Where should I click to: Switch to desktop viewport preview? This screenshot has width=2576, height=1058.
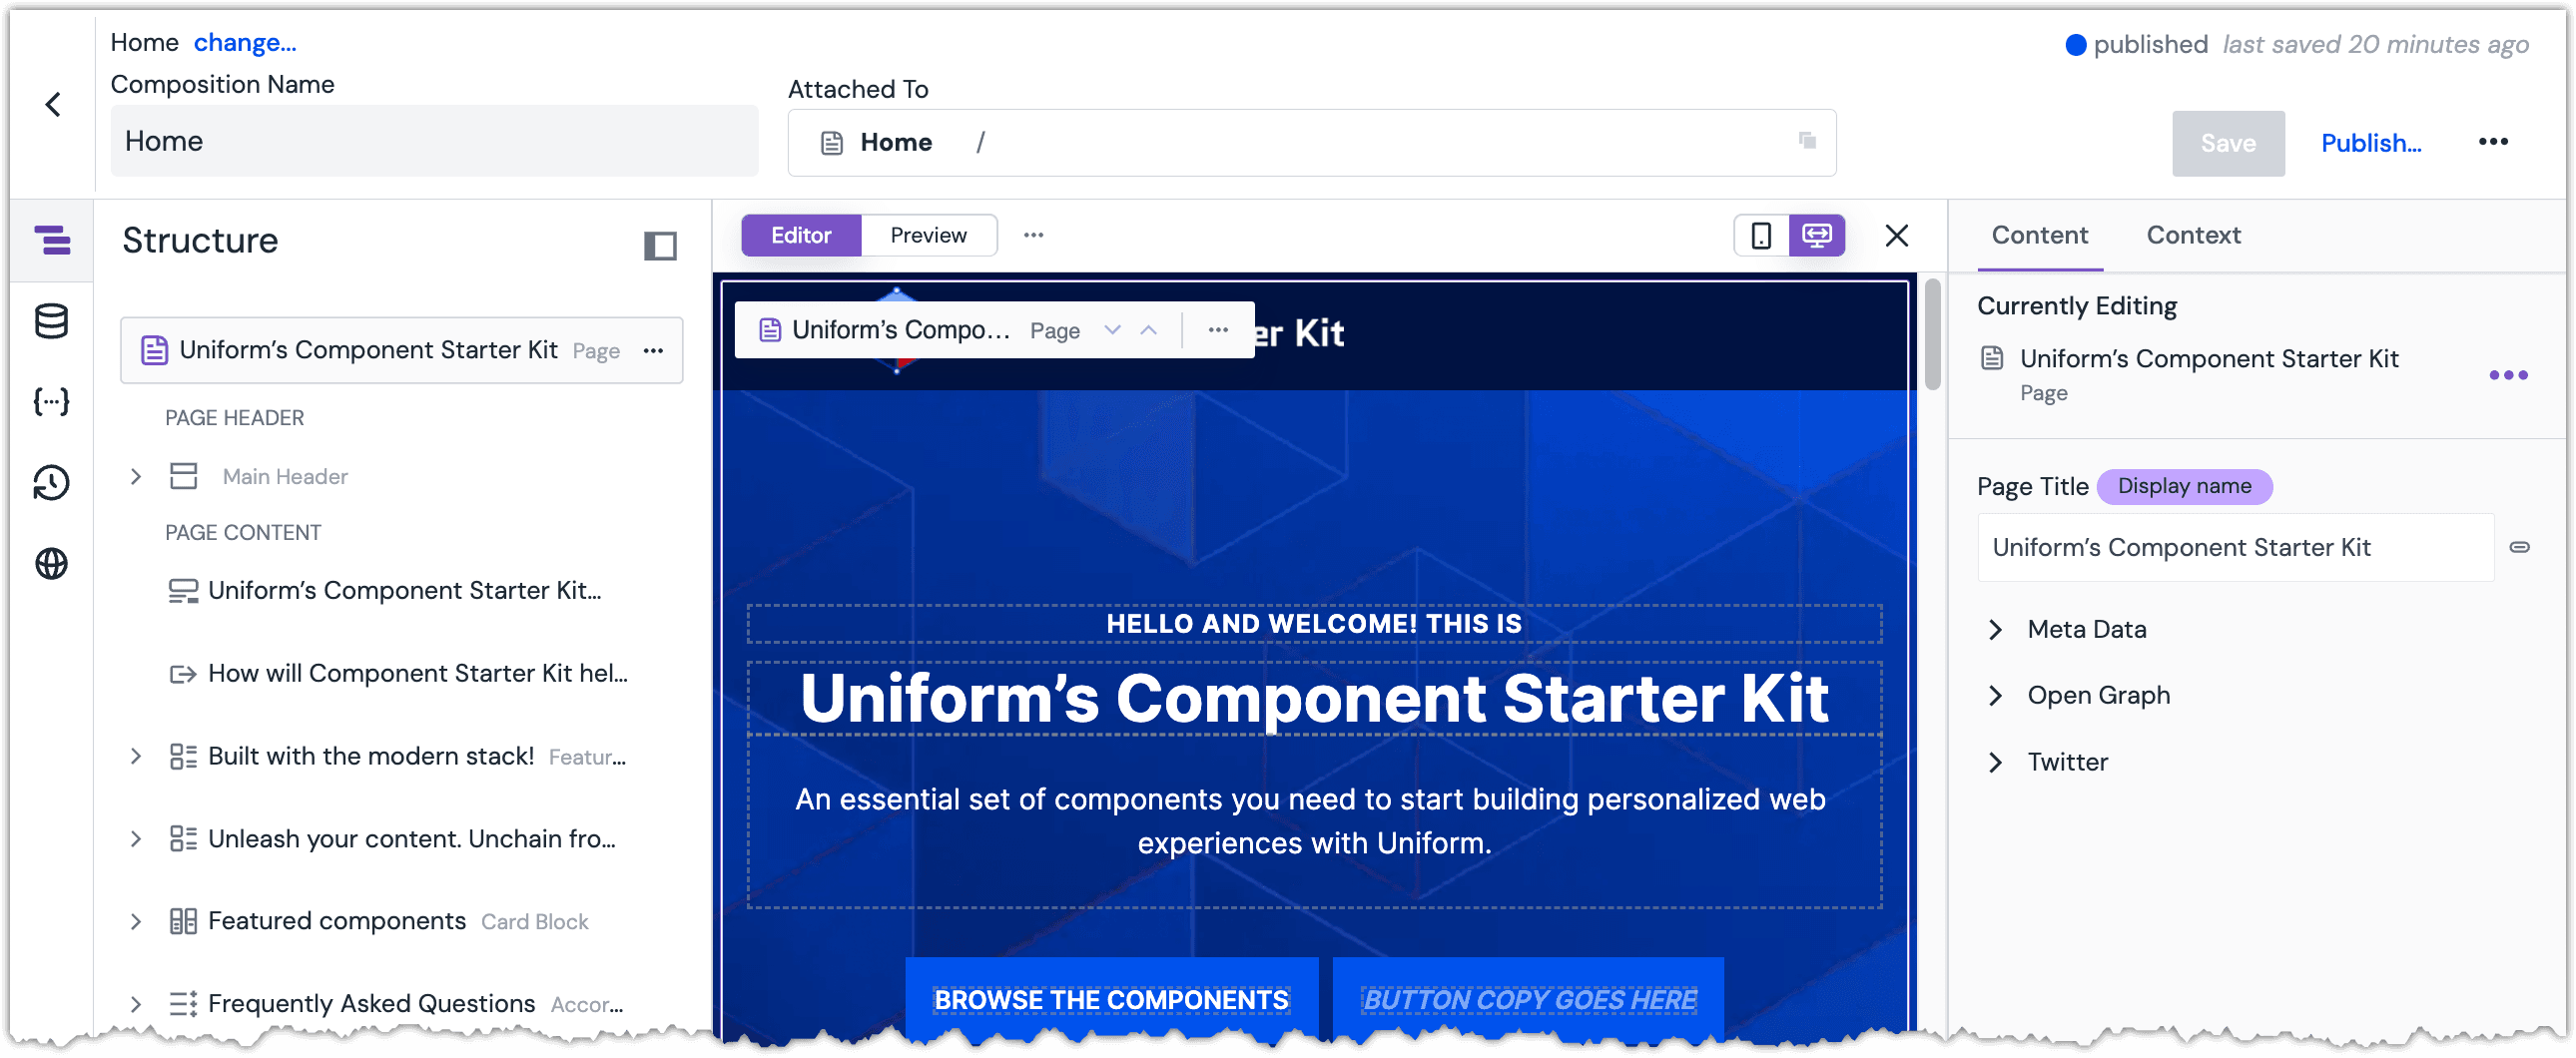[1817, 236]
